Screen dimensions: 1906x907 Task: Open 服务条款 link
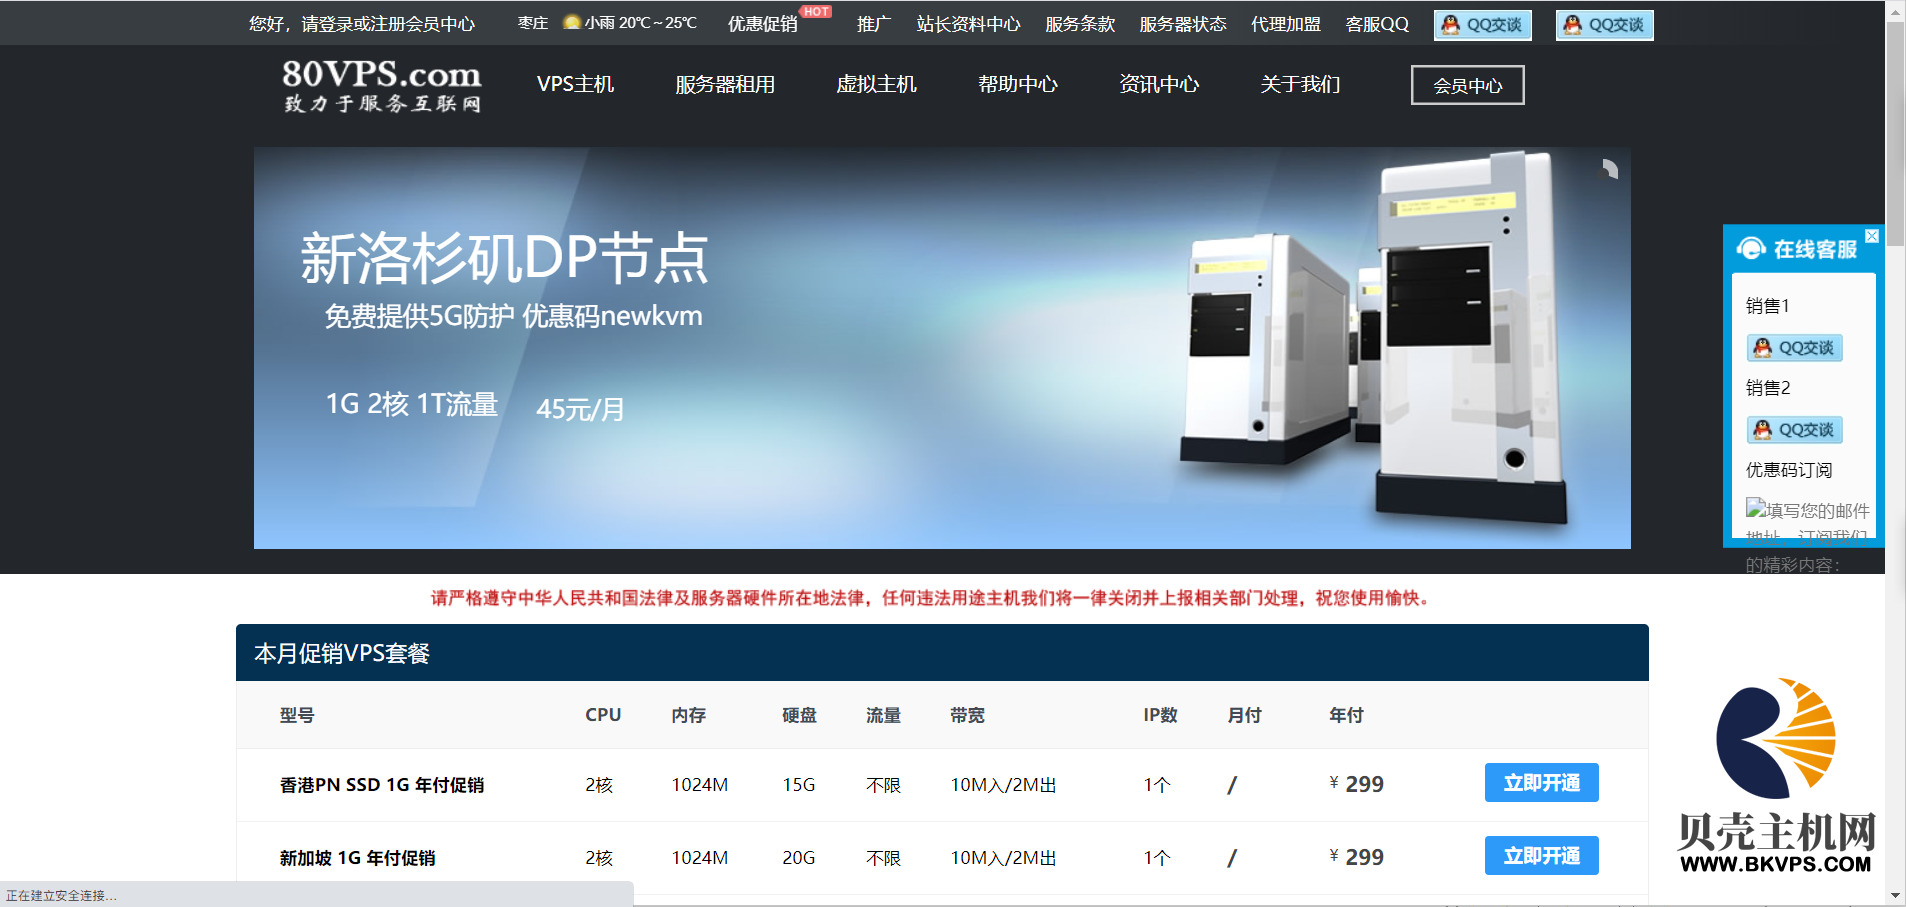point(1080,24)
